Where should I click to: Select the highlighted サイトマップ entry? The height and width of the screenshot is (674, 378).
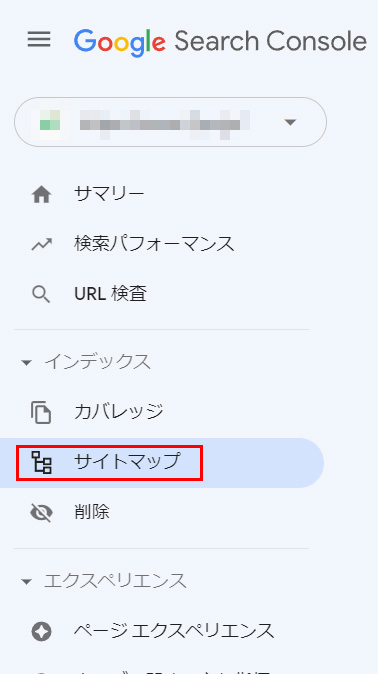click(162, 463)
